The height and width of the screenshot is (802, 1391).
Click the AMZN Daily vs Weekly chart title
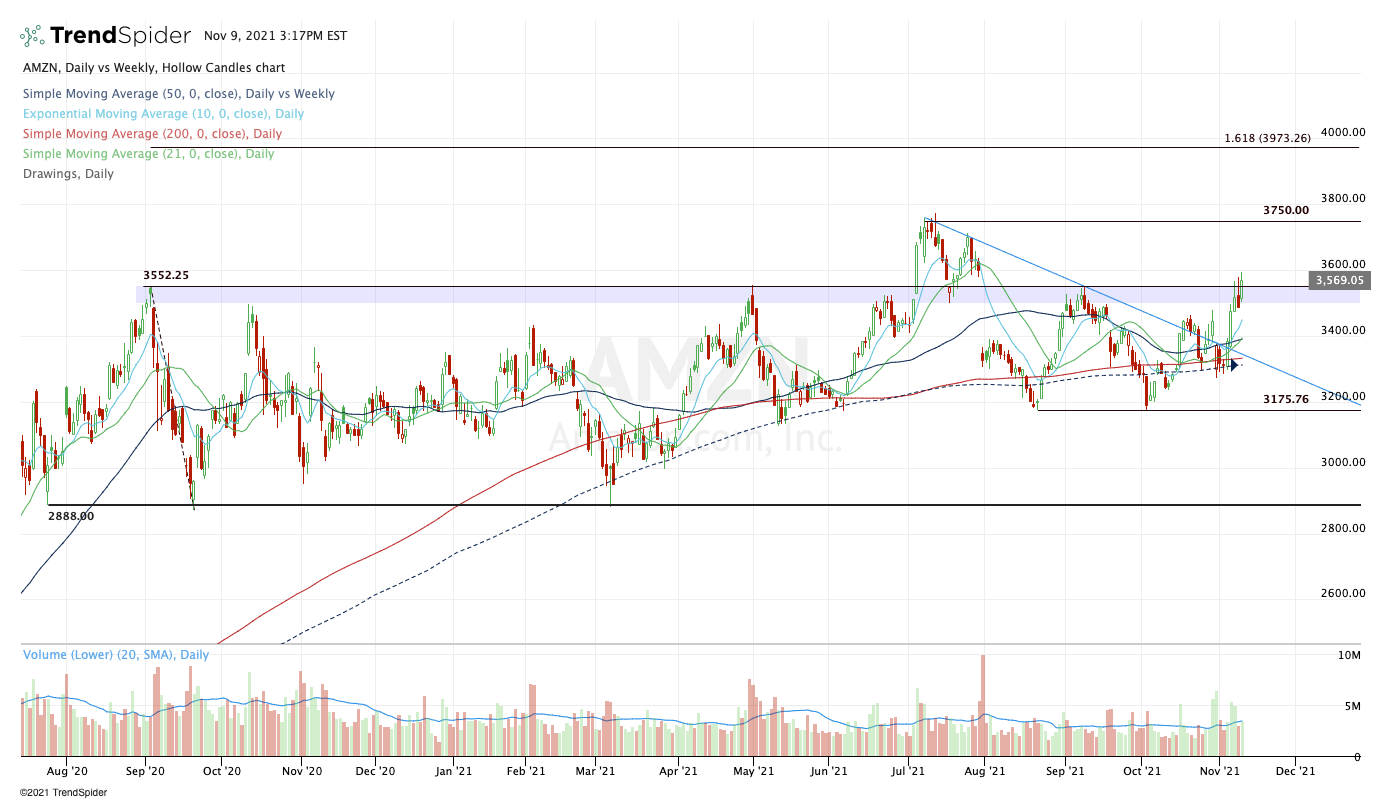(154, 68)
